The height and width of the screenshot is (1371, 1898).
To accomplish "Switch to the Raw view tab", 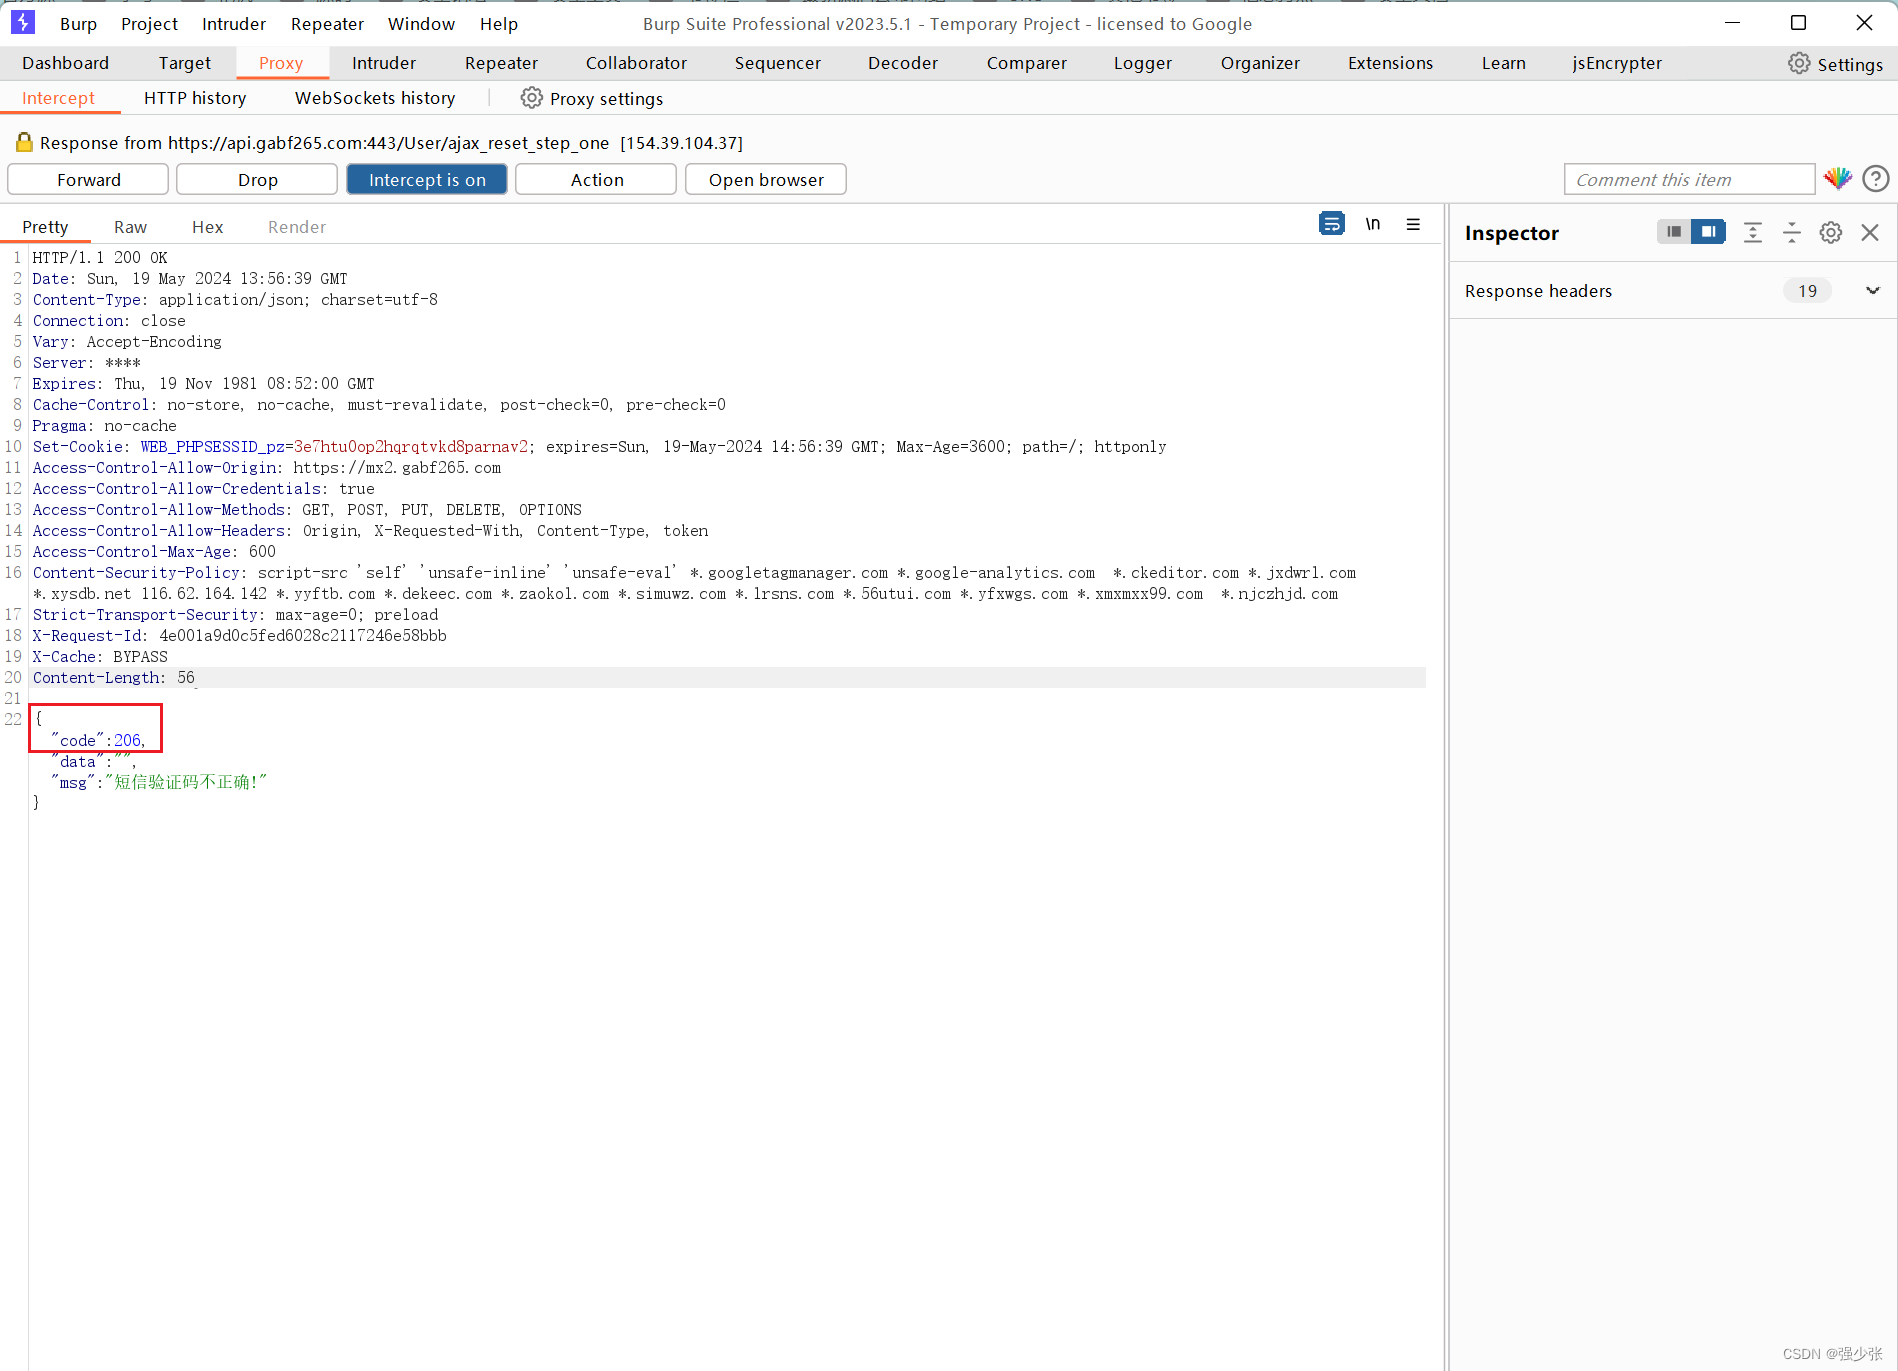I will tap(130, 227).
